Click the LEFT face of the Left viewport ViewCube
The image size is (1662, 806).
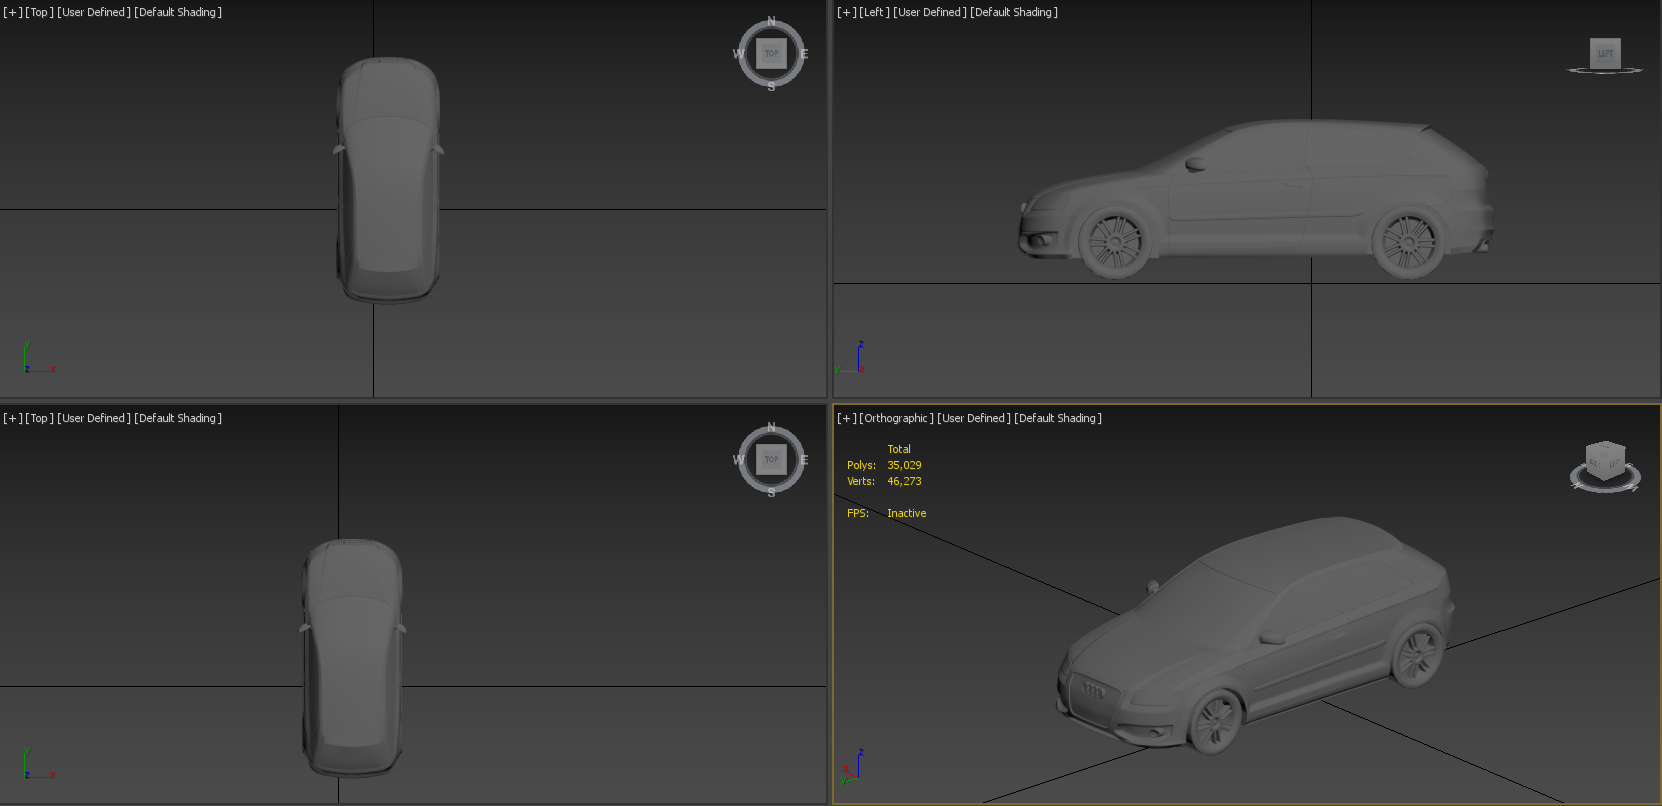tap(1605, 53)
